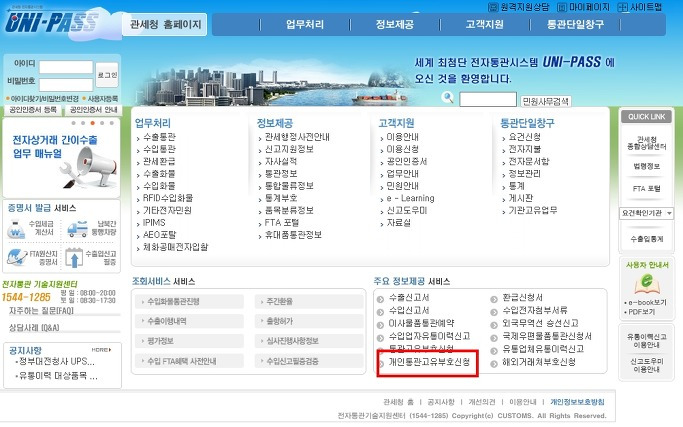Image resolution: width=683 pixels, height=427 pixels.
Task: Open 수입세금 계산서 icon
Action: click(16, 229)
